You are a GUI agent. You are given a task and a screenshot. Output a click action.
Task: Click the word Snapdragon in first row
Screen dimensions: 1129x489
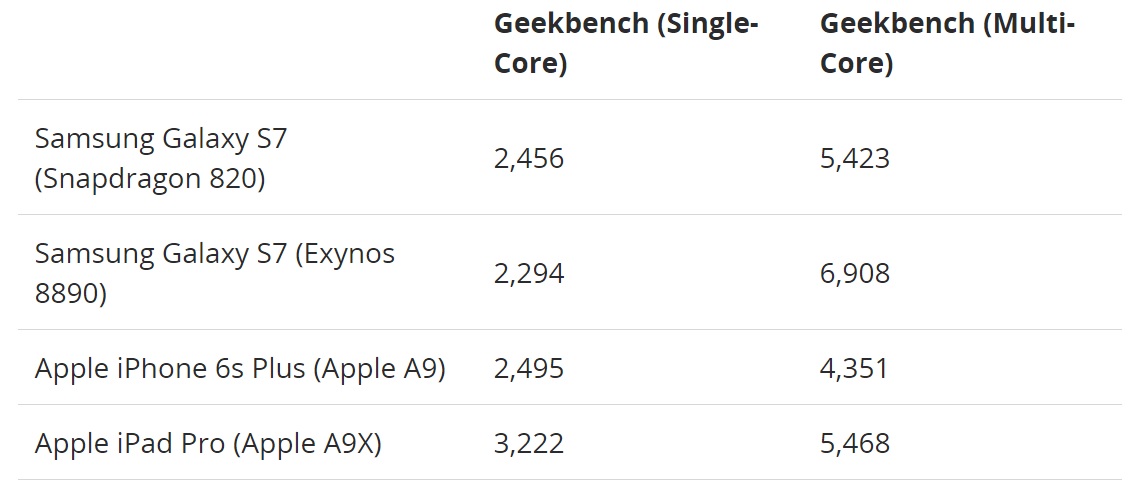pos(119,179)
